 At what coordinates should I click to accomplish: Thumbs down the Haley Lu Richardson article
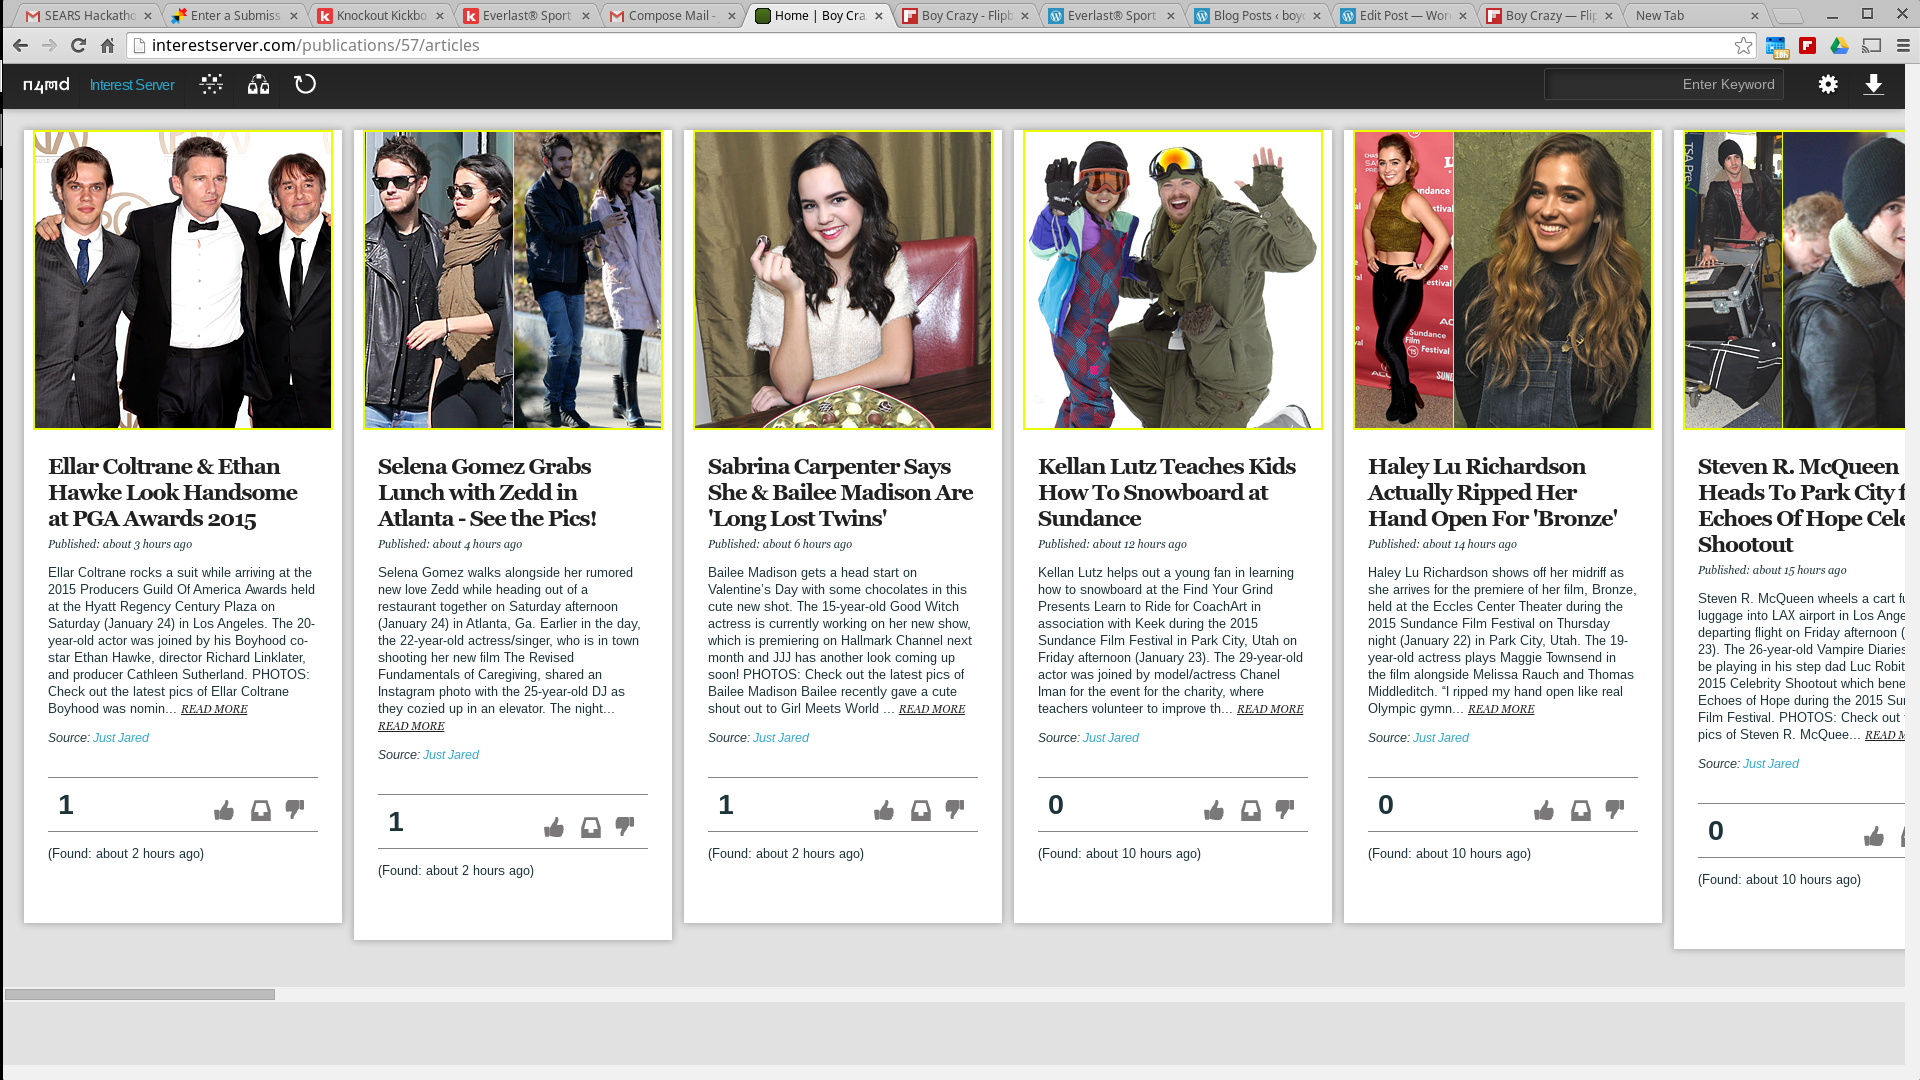tap(1615, 810)
